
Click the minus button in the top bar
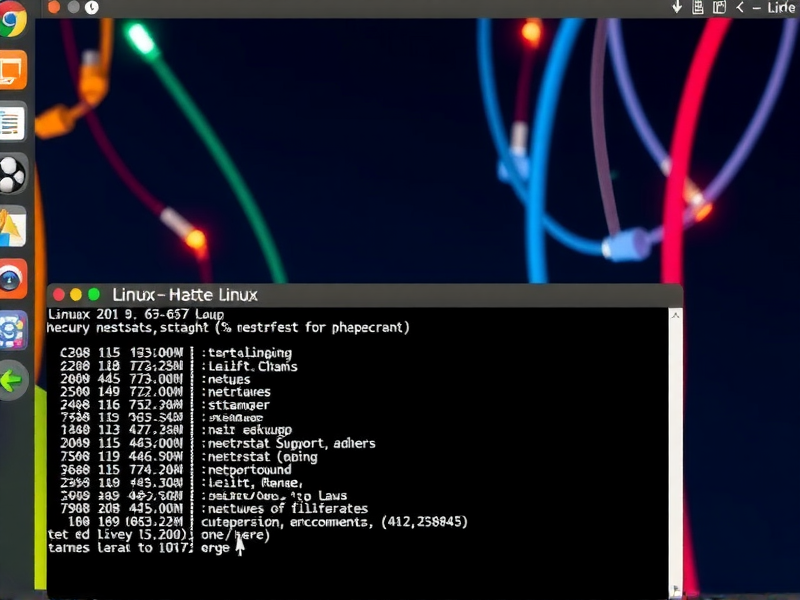756,8
